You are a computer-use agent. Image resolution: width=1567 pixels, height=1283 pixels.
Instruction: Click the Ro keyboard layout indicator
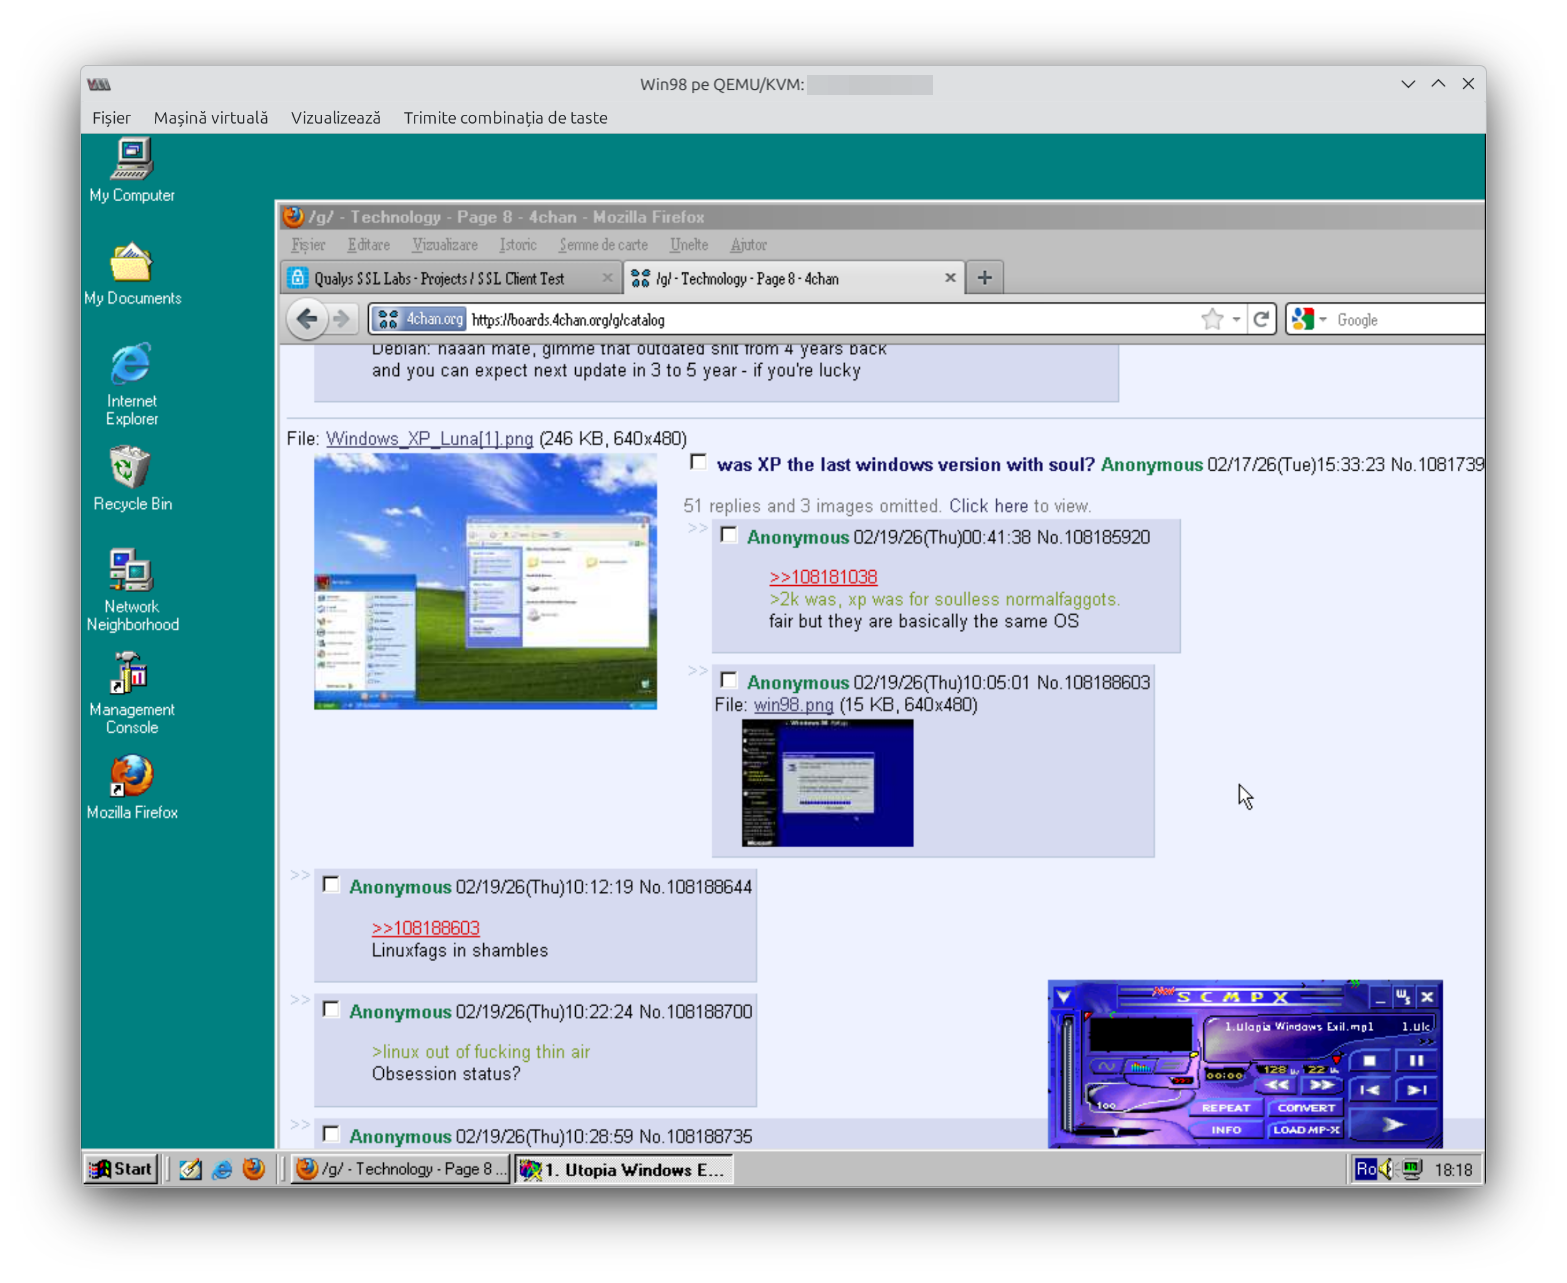pyautogui.click(x=1365, y=1169)
